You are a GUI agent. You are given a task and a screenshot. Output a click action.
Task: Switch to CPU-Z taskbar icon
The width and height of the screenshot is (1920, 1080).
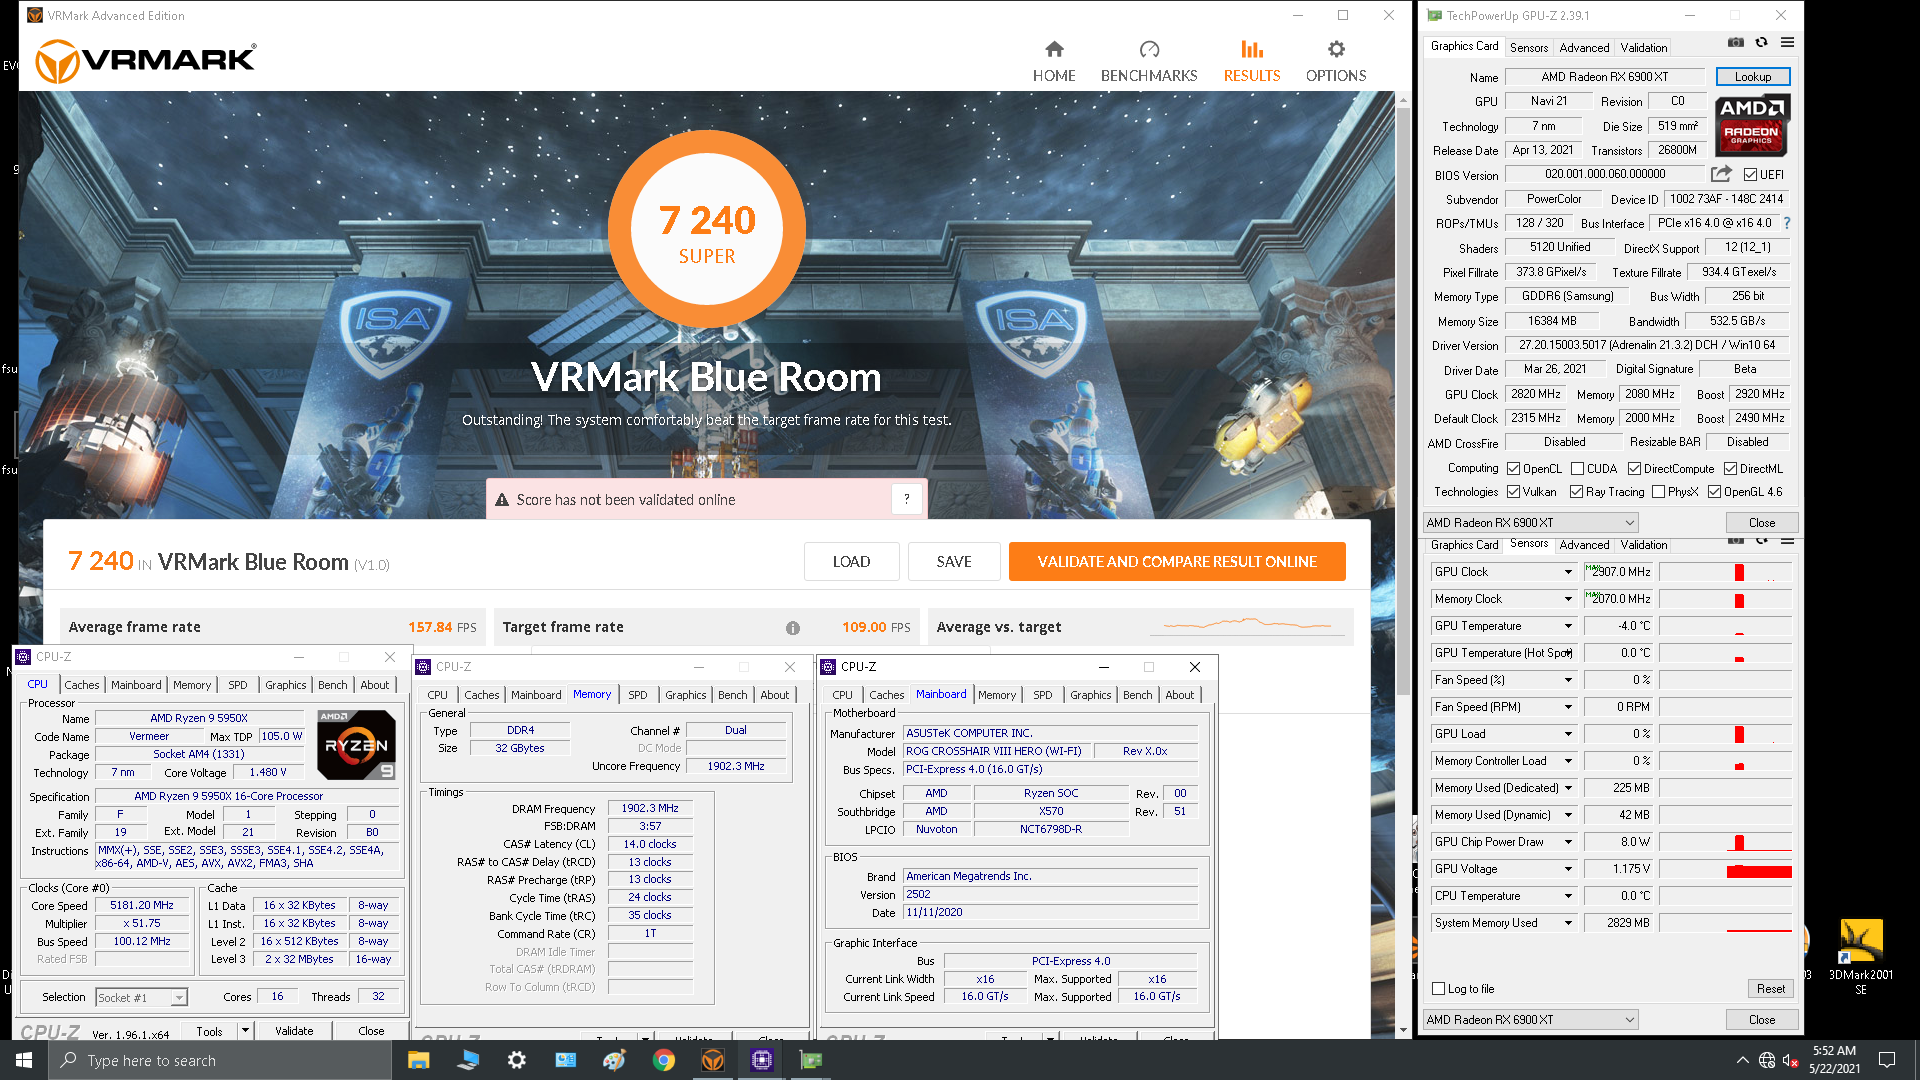pos(761,1060)
